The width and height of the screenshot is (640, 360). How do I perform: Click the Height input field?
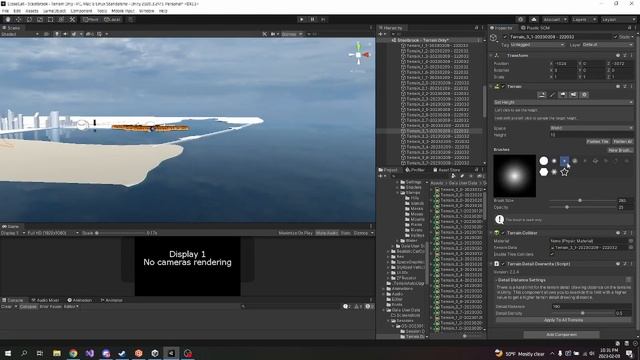pos(591,135)
